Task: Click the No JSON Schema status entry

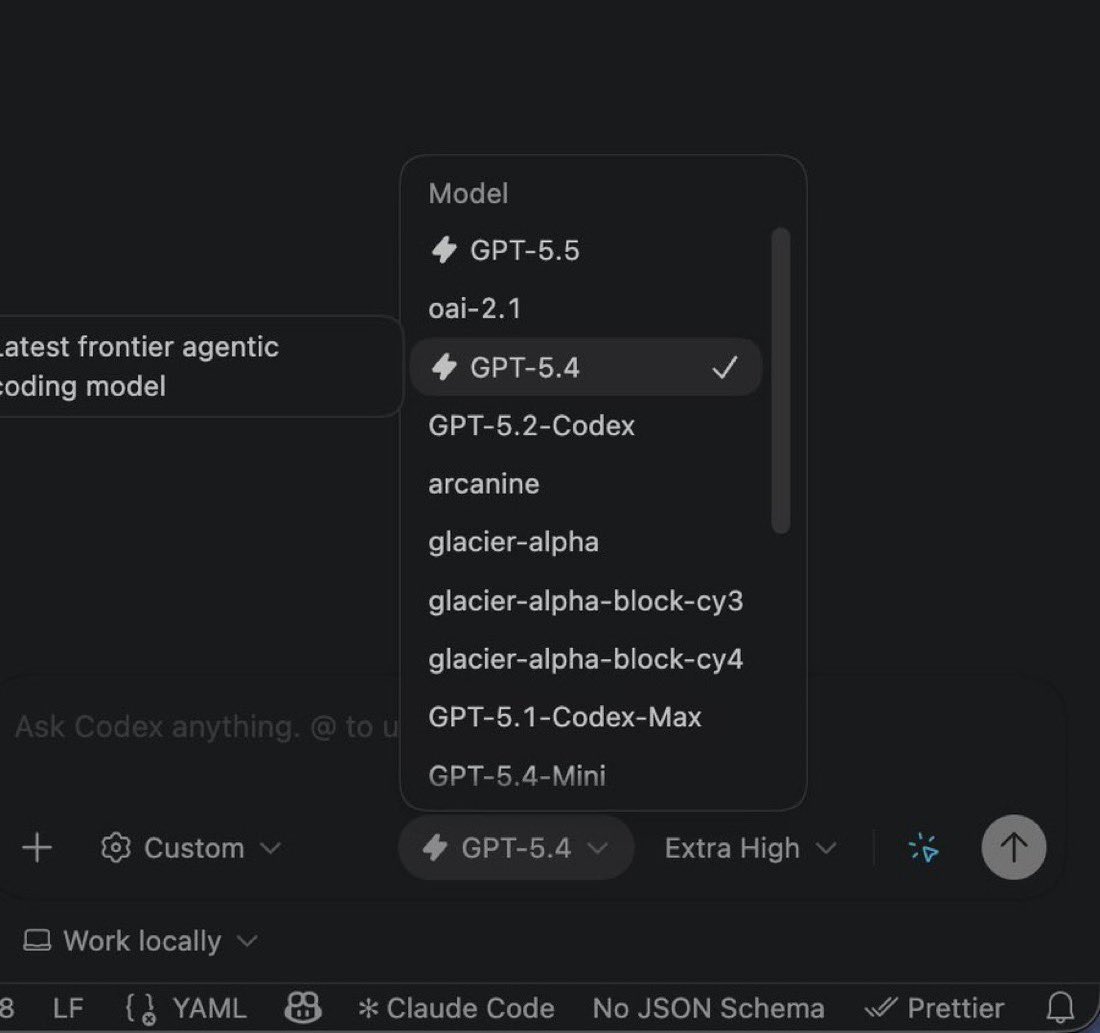Action: click(x=709, y=1008)
